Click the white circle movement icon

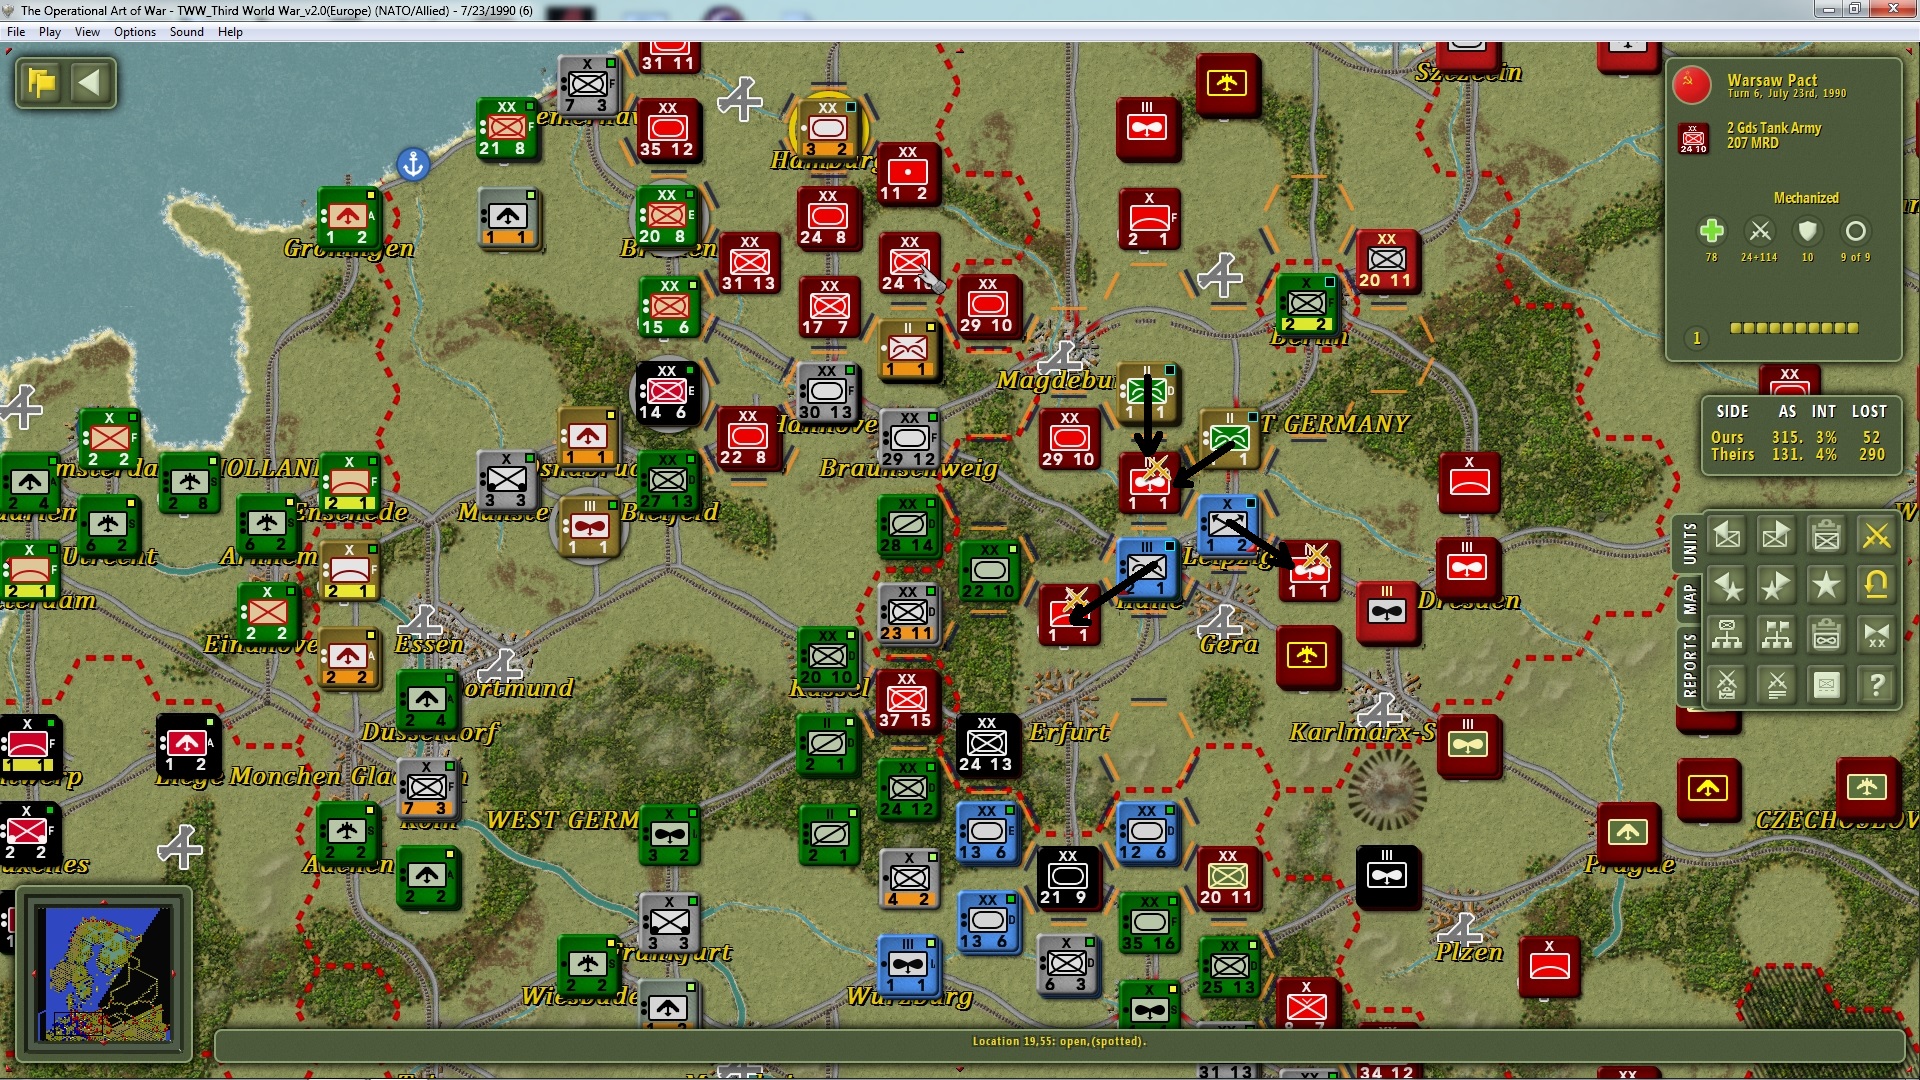(x=1855, y=231)
